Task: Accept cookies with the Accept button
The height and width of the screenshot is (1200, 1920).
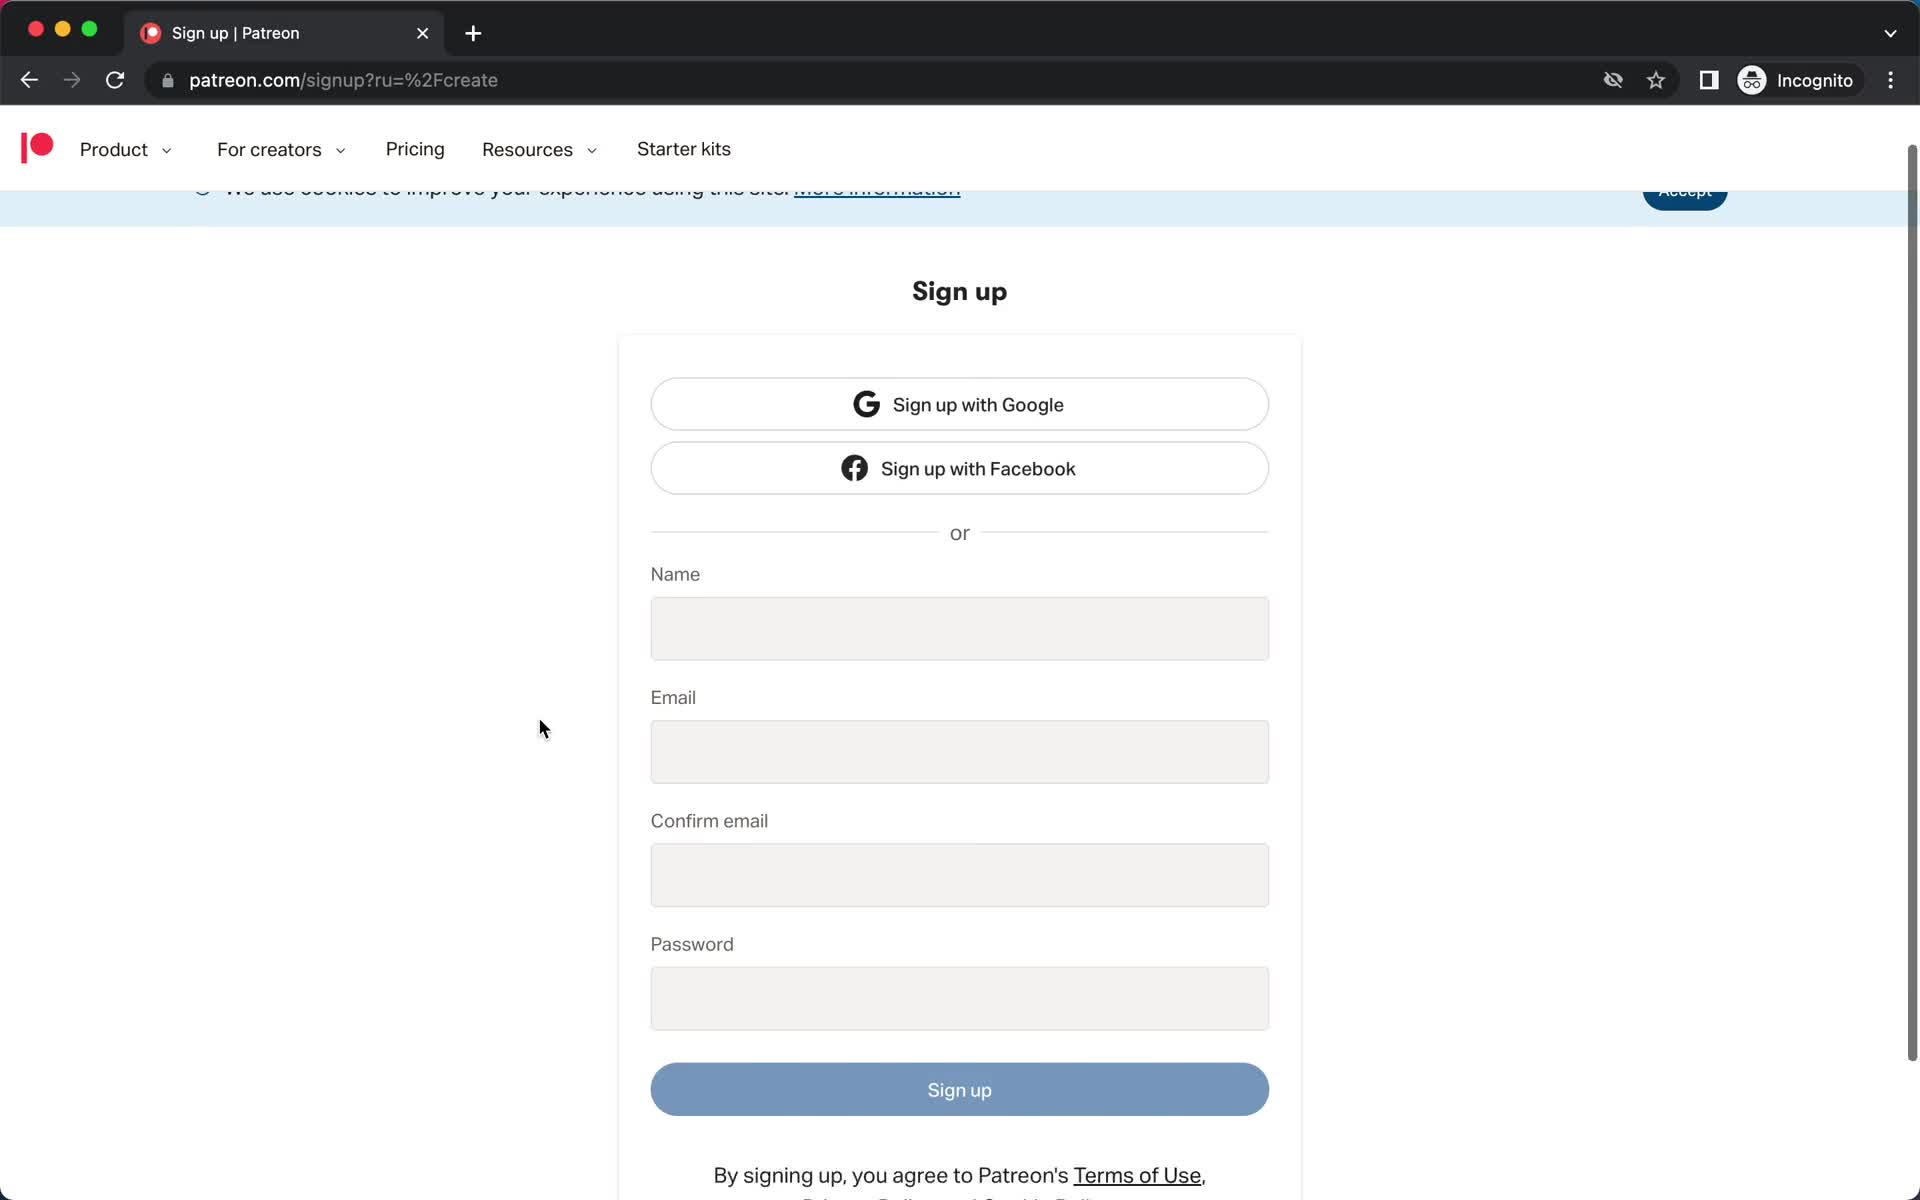Action: (1685, 199)
